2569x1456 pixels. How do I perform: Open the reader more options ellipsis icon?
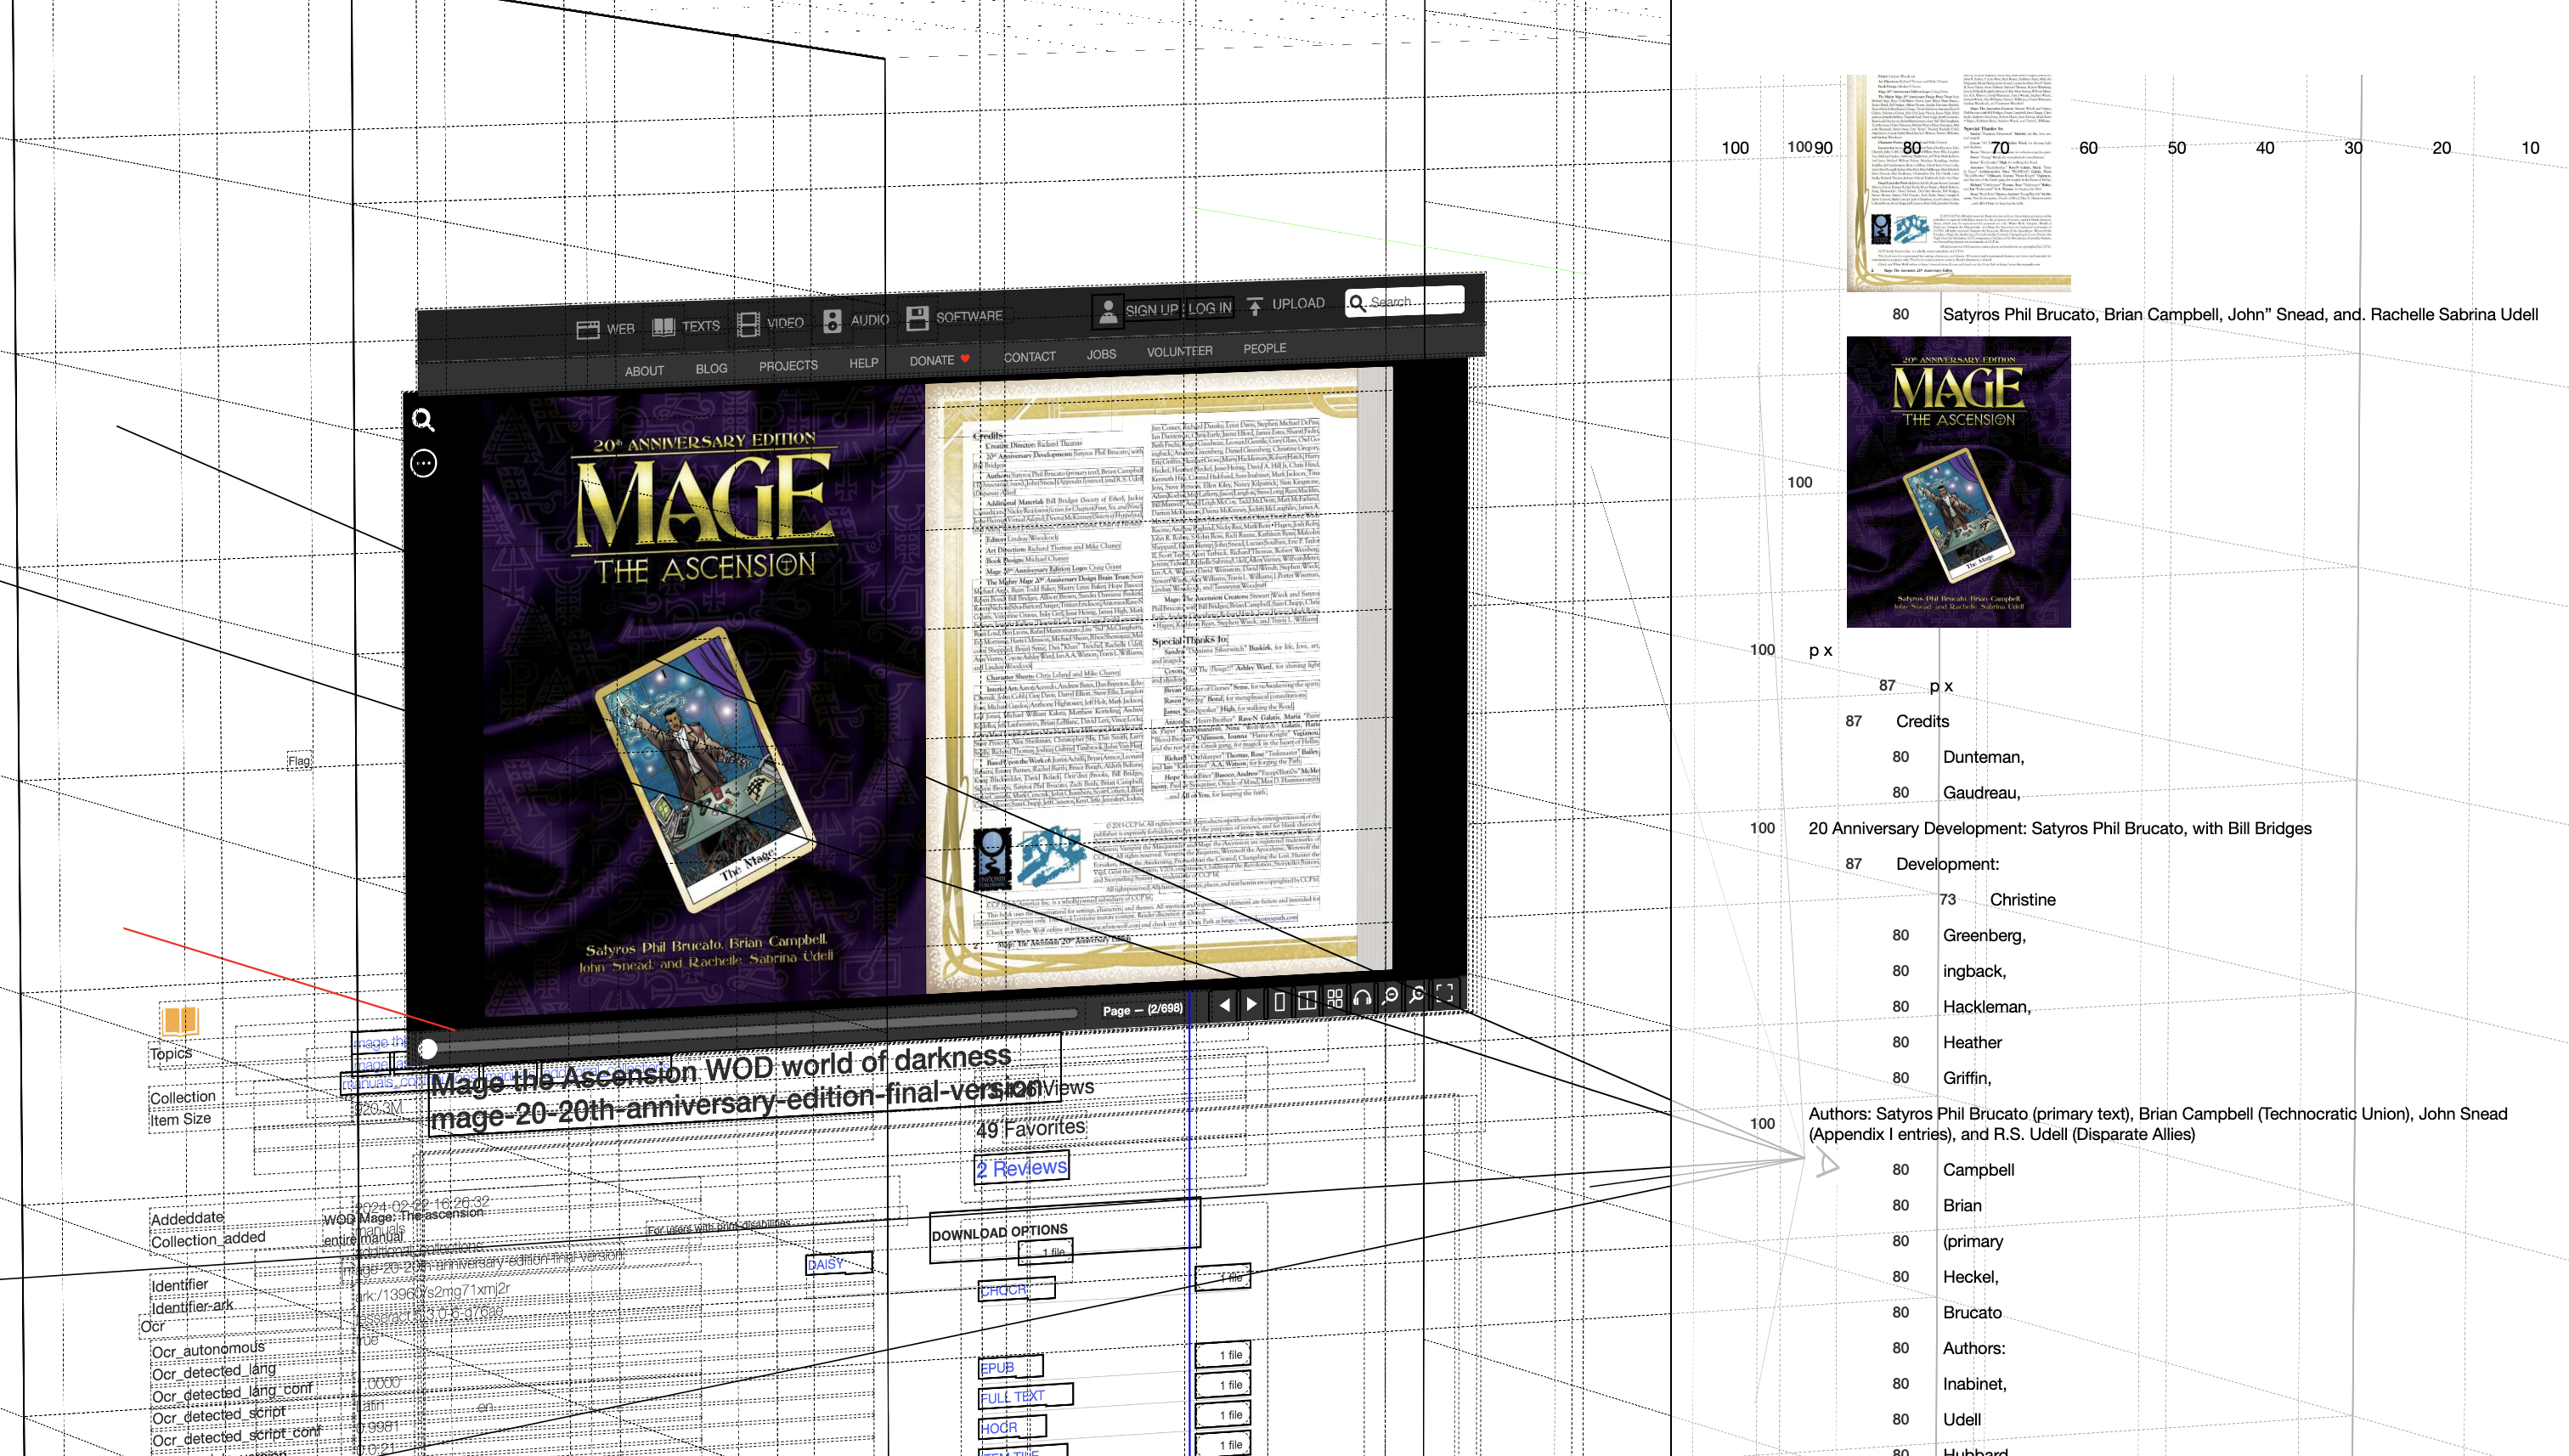tap(423, 463)
